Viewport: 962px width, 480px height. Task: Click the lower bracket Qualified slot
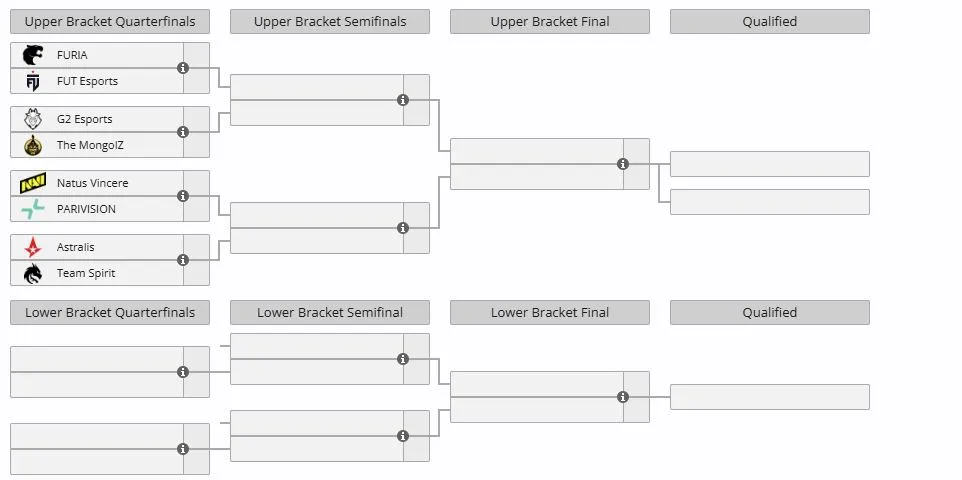pyautogui.click(x=770, y=397)
